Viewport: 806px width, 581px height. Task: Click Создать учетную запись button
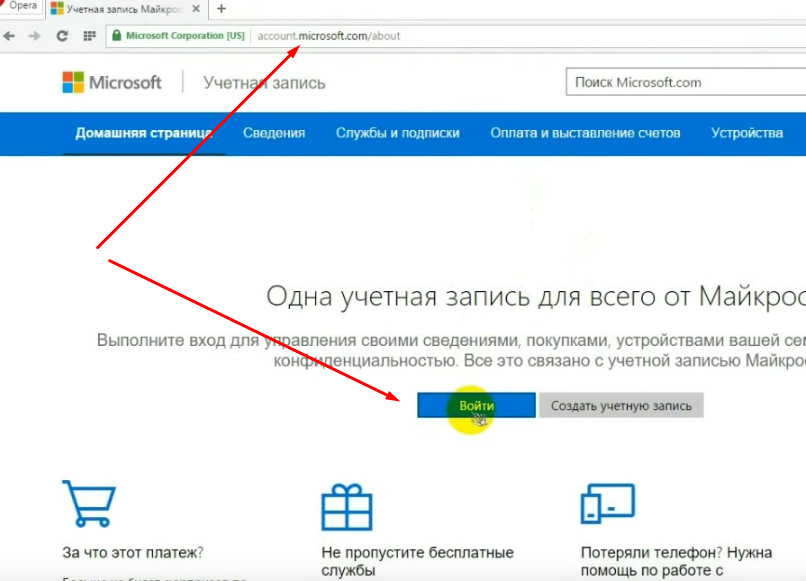point(621,406)
